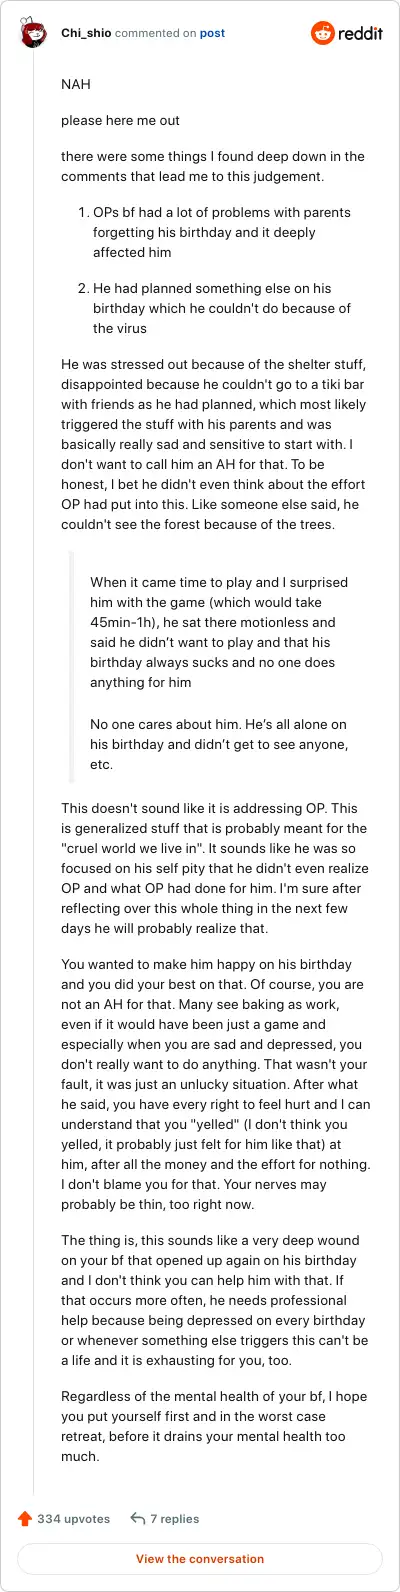This screenshot has height=1592, width=400.
Task: Click the "please here me out" line
Action: tap(120, 121)
